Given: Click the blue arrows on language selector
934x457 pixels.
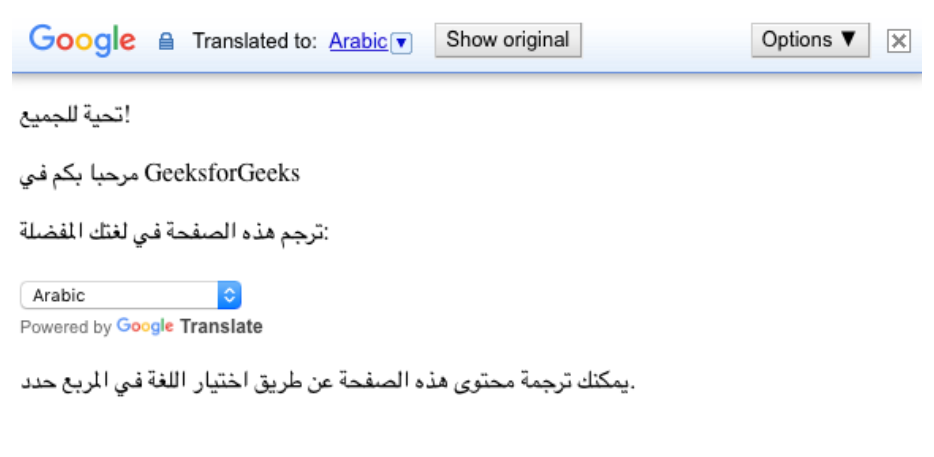Looking at the screenshot, I should click(x=230, y=295).
